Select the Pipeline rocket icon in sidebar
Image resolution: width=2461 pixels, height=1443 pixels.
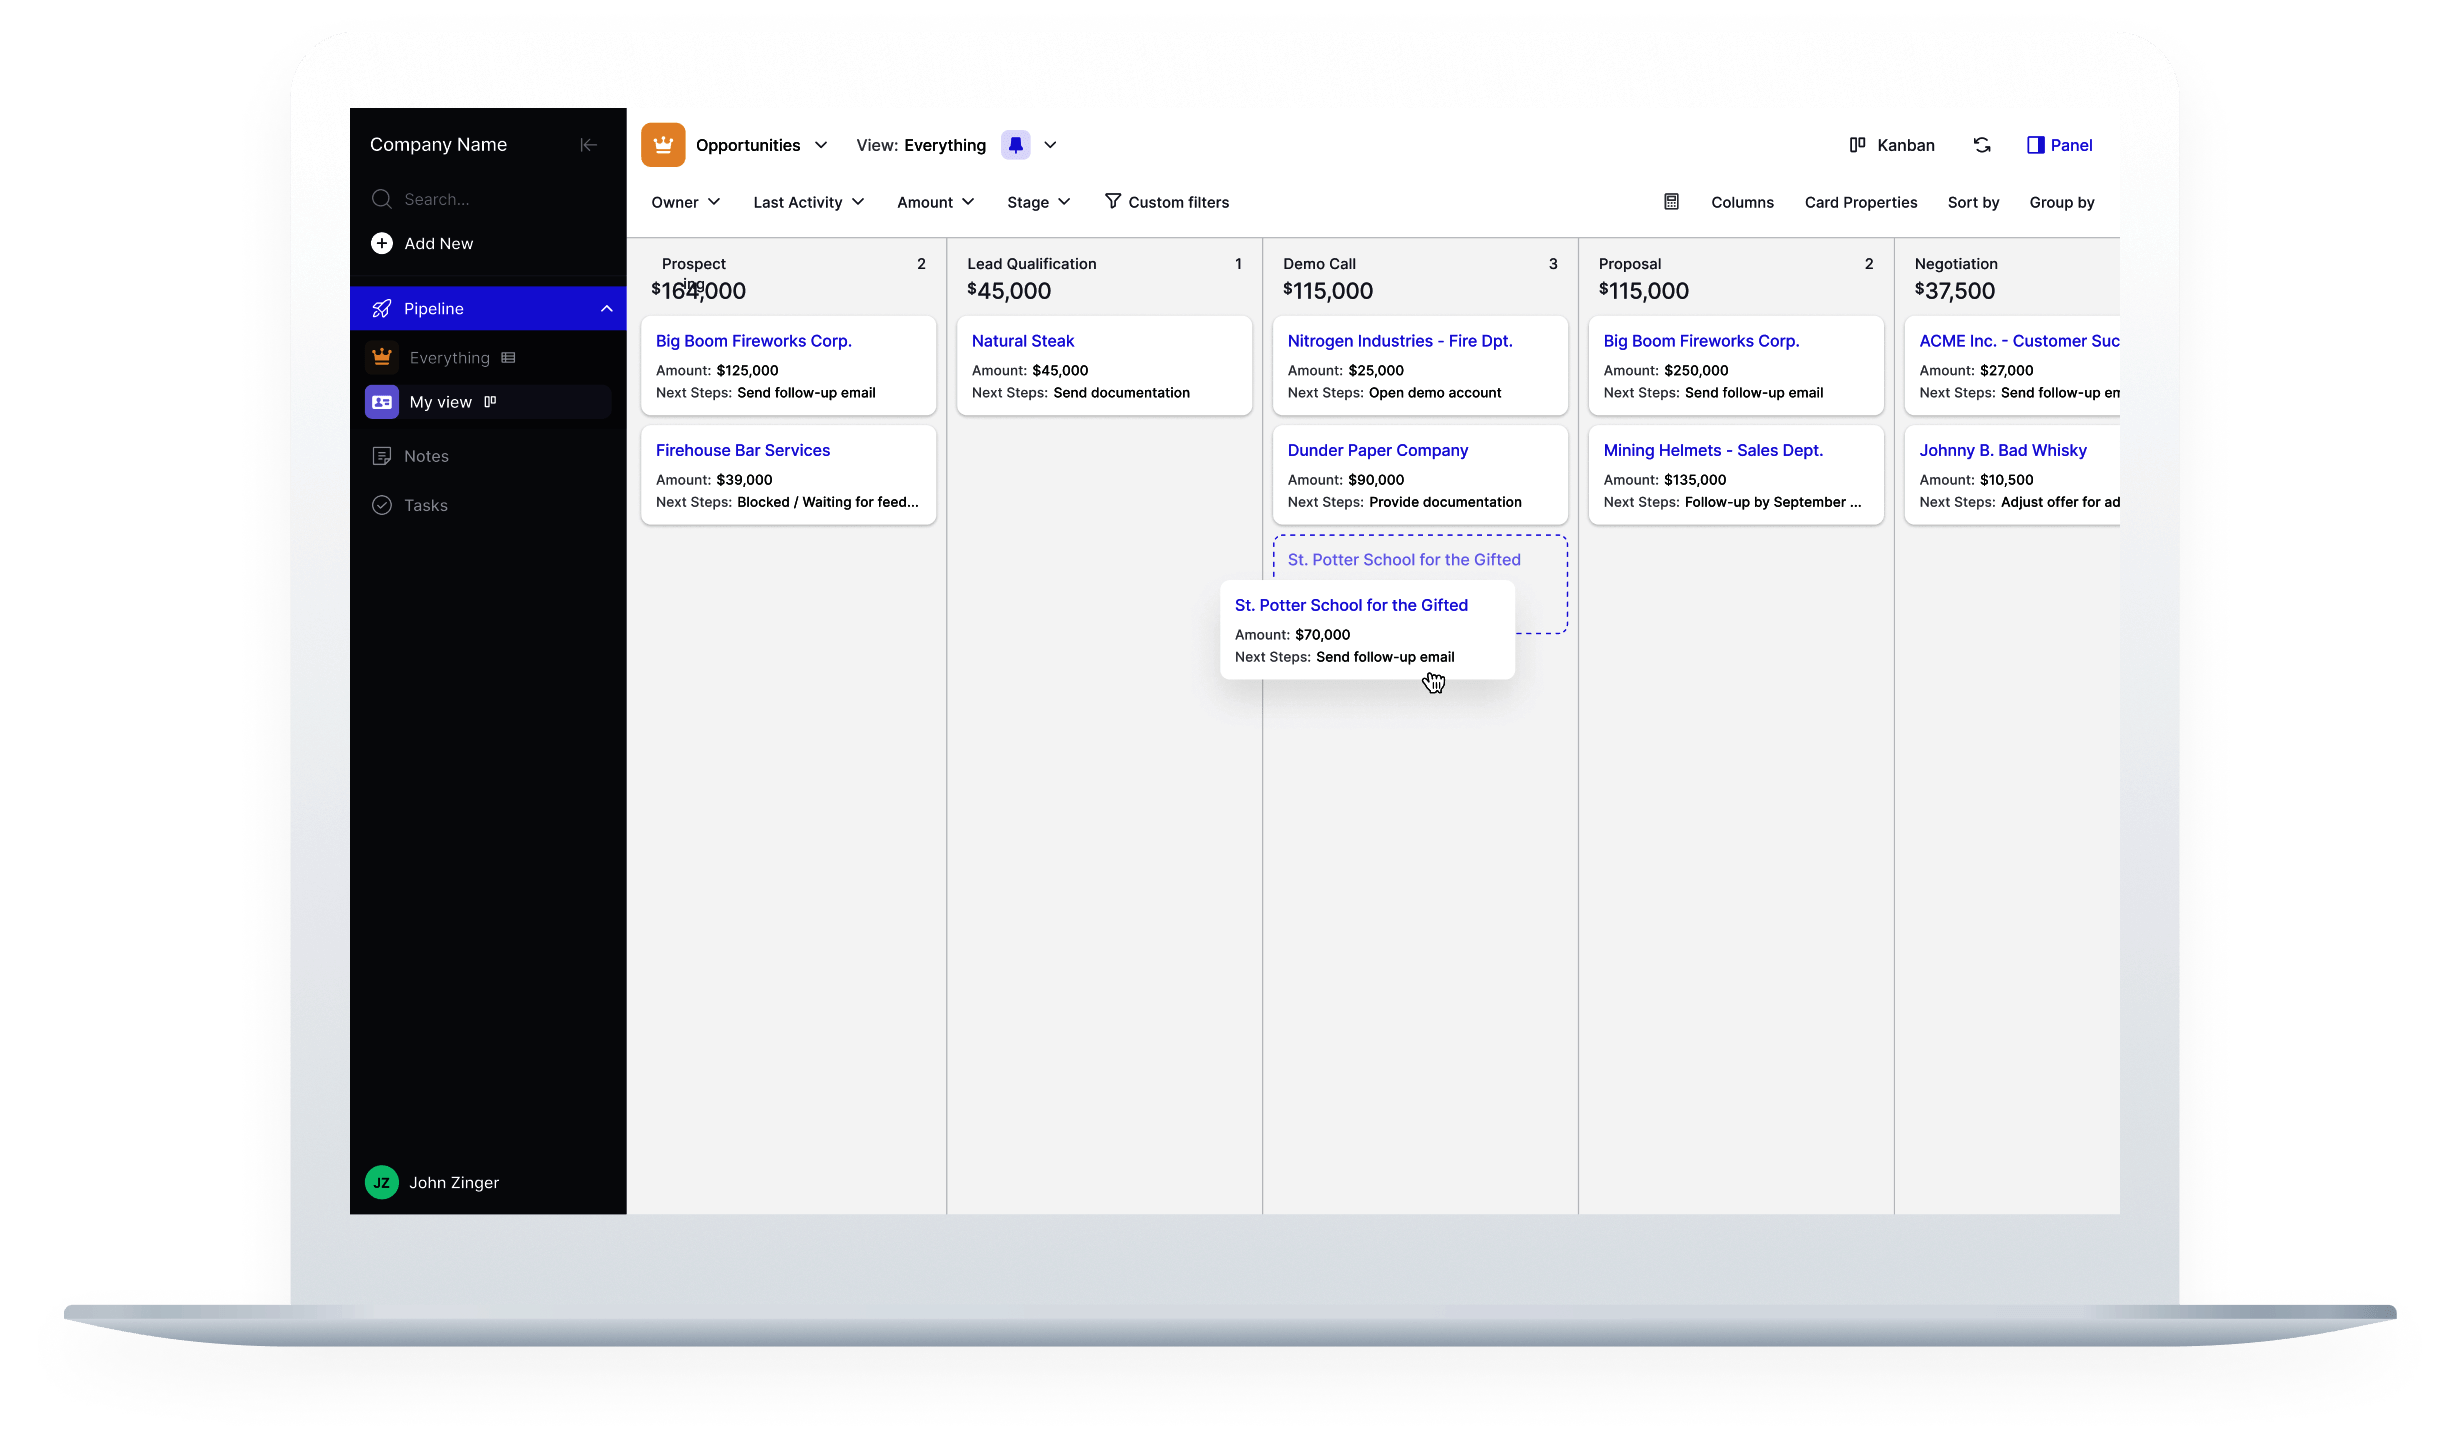(x=382, y=308)
